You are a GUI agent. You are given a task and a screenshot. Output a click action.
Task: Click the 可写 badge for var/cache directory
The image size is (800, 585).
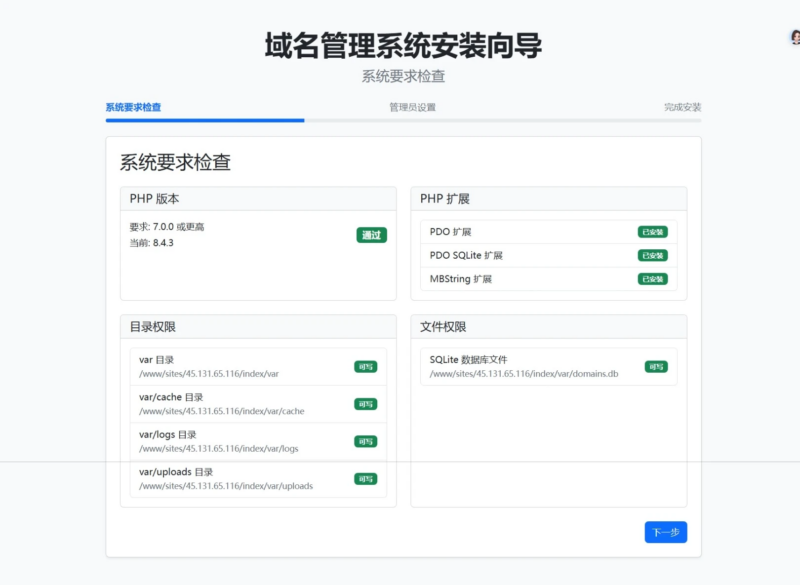pyautogui.click(x=367, y=404)
